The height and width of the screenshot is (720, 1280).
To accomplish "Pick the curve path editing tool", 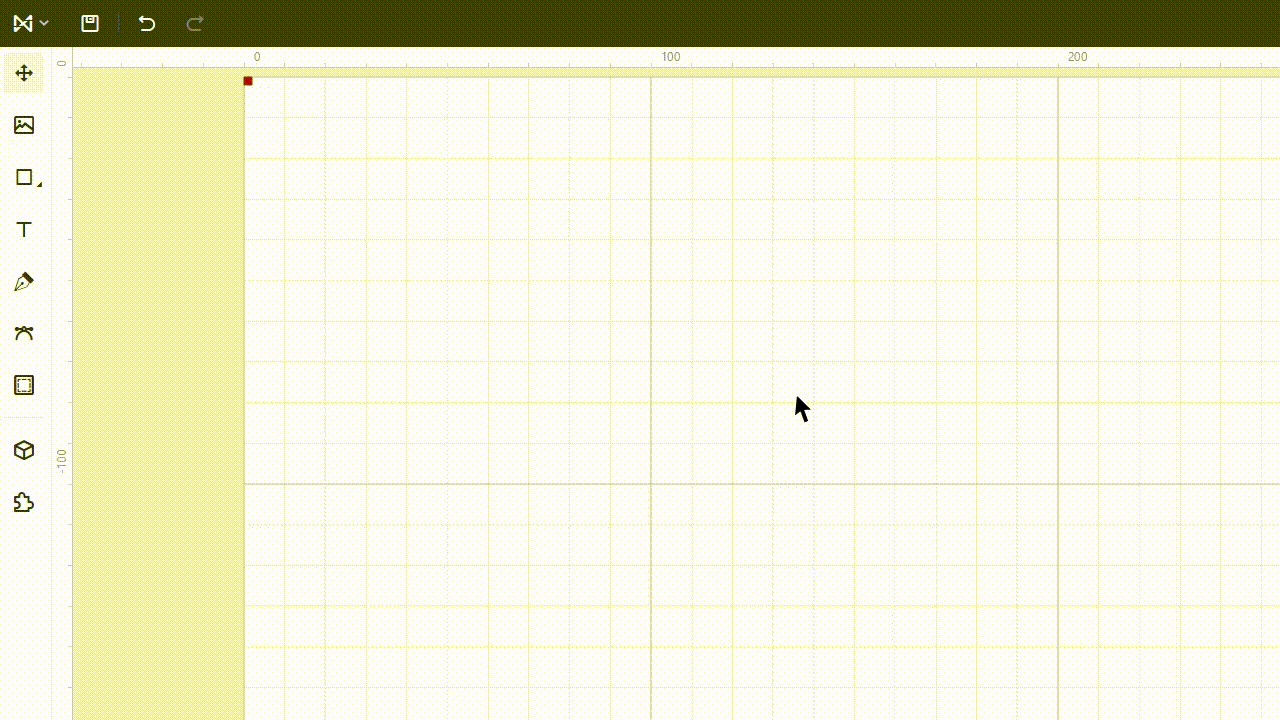I will [x=24, y=333].
